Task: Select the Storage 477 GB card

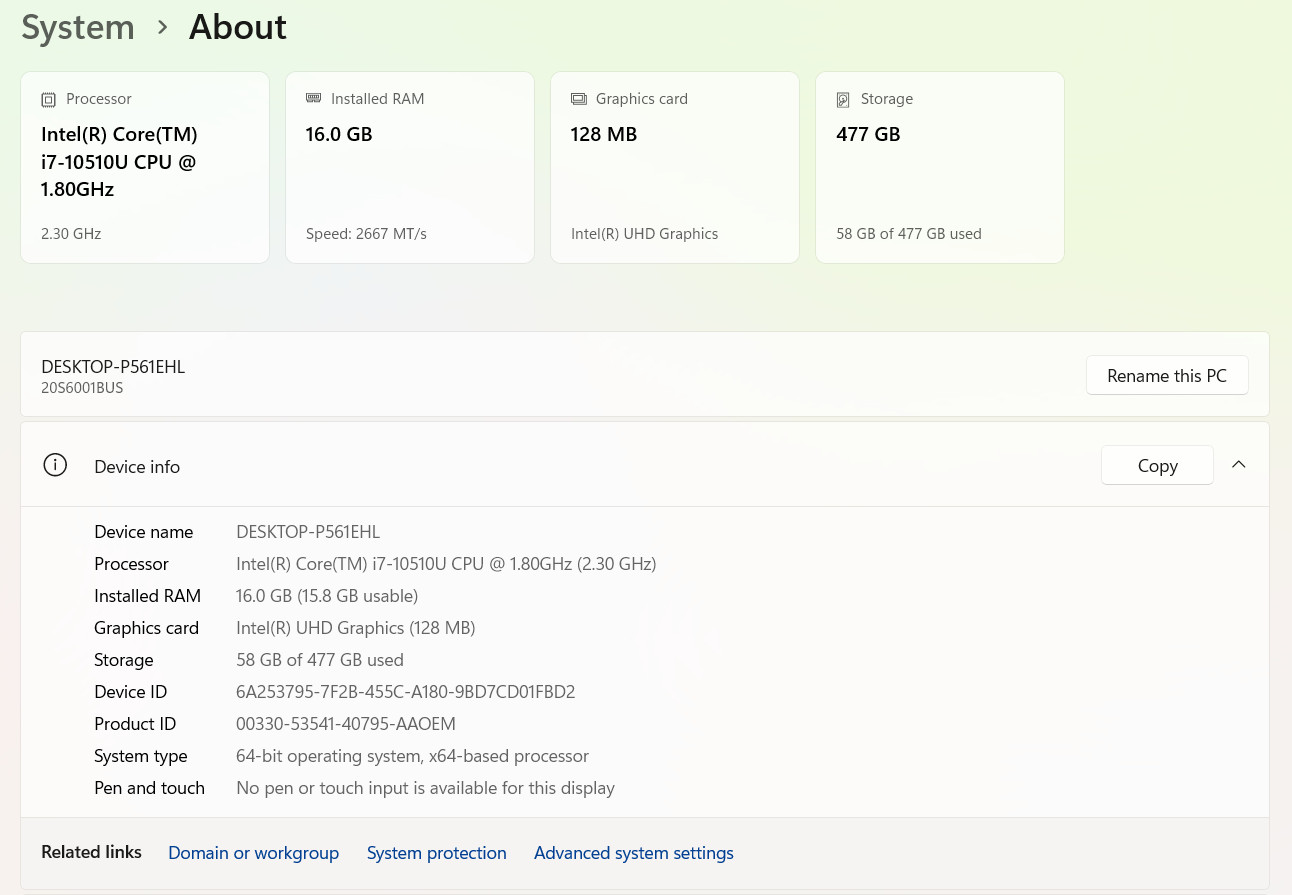Action: click(x=940, y=167)
